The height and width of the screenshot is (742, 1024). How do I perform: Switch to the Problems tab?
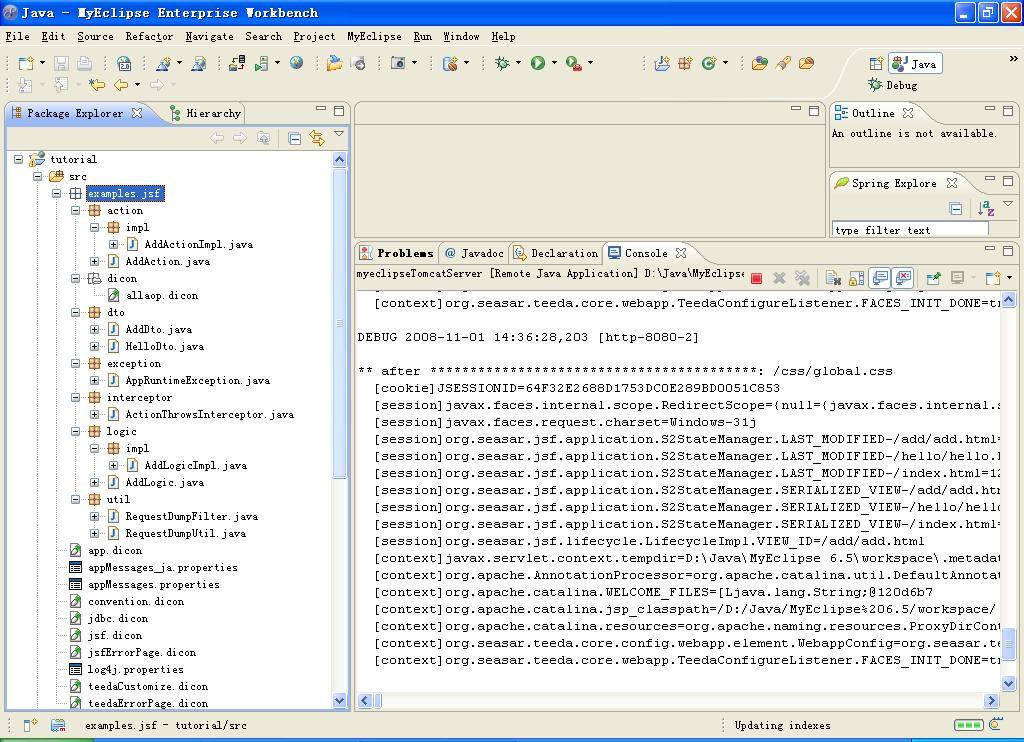tap(396, 253)
